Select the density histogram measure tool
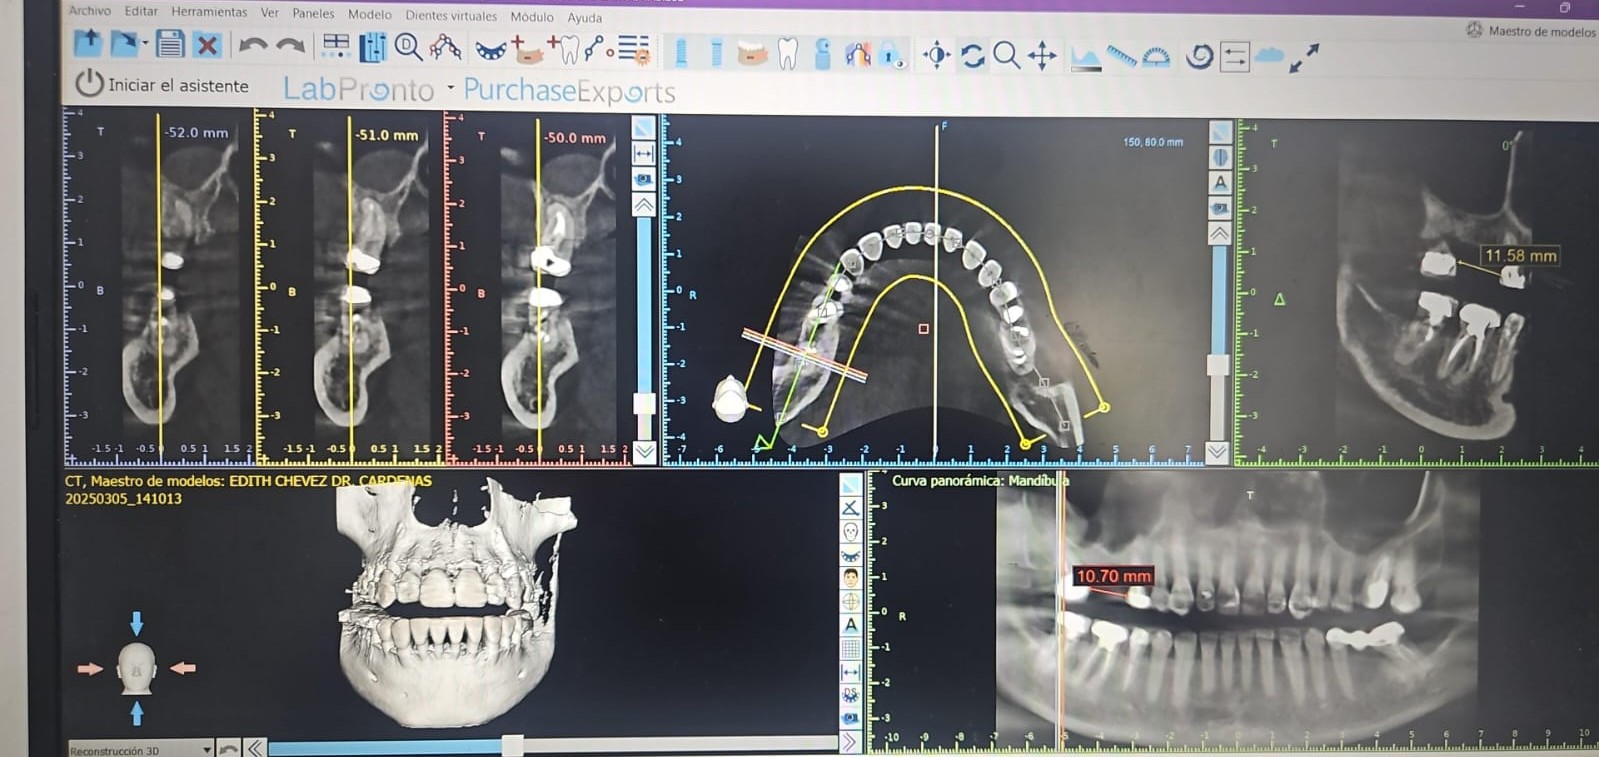 1086,58
